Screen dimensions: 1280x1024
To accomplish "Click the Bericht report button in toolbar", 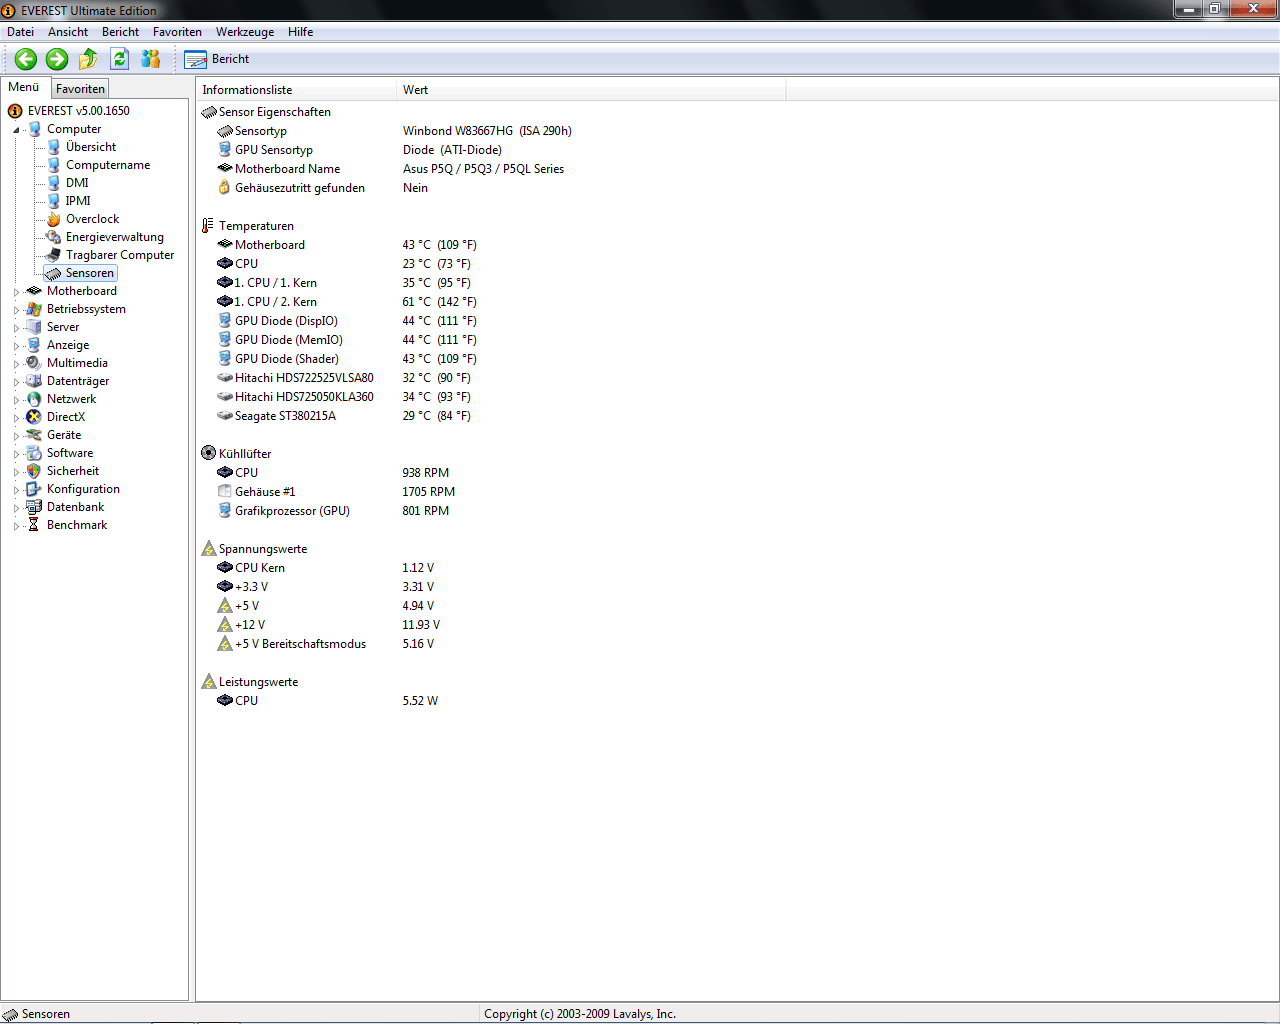I will [217, 59].
